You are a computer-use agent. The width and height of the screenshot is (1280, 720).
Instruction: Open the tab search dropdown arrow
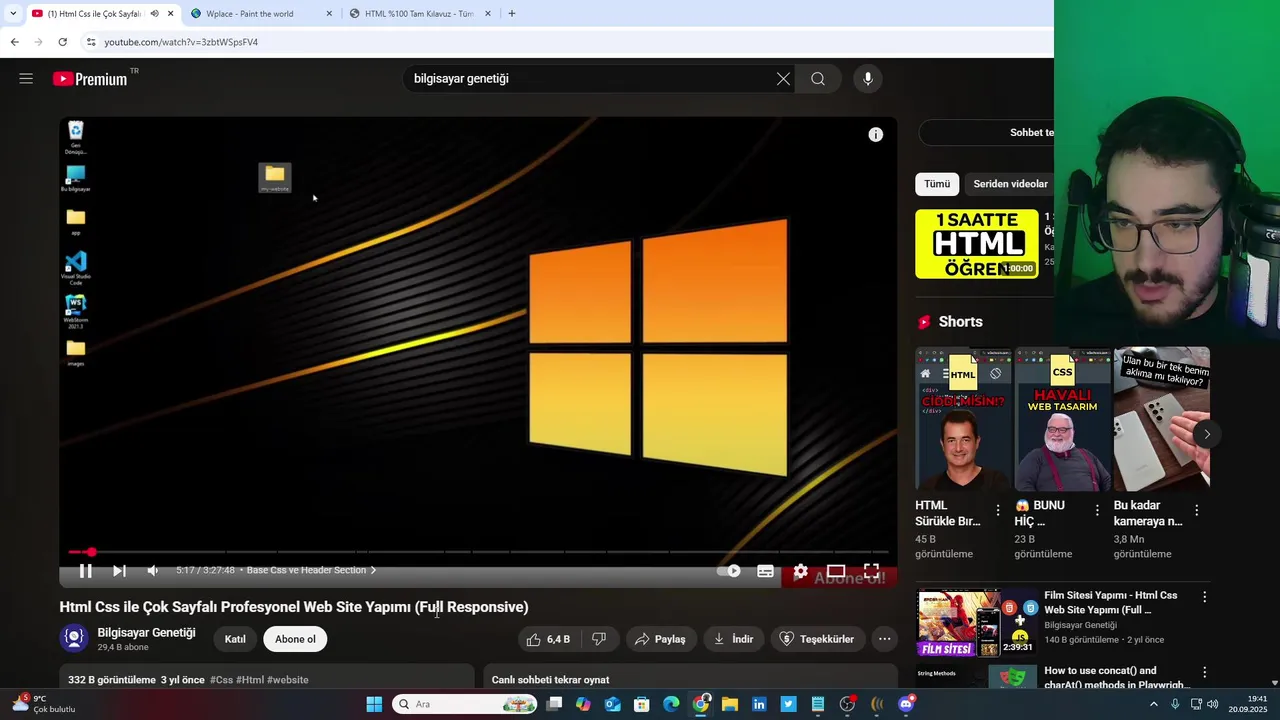(13, 14)
